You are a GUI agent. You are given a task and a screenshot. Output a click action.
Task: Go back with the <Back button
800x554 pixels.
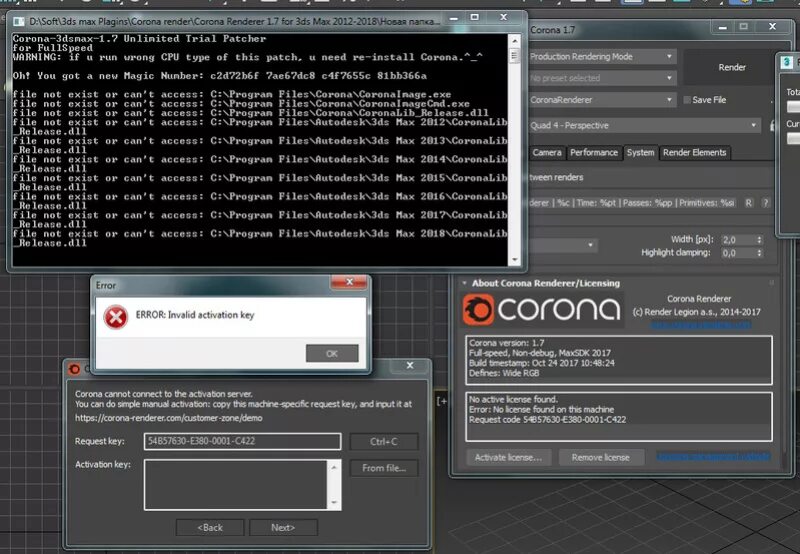pyautogui.click(x=210, y=527)
